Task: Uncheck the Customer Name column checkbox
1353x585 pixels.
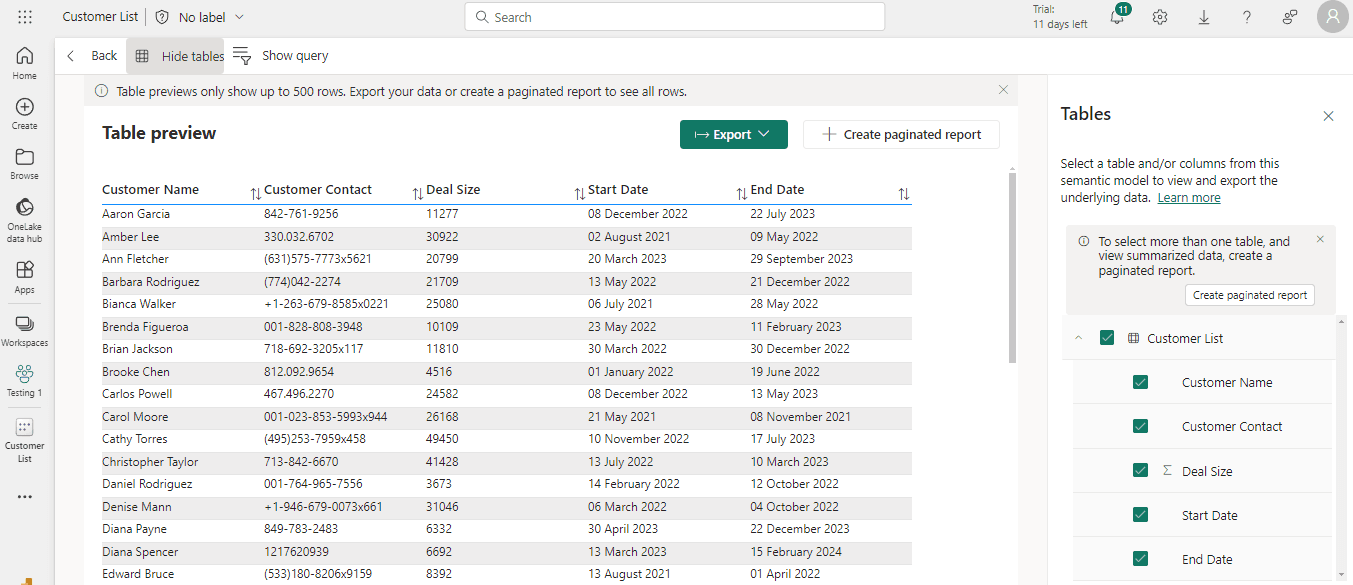Action: click(x=1140, y=382)
